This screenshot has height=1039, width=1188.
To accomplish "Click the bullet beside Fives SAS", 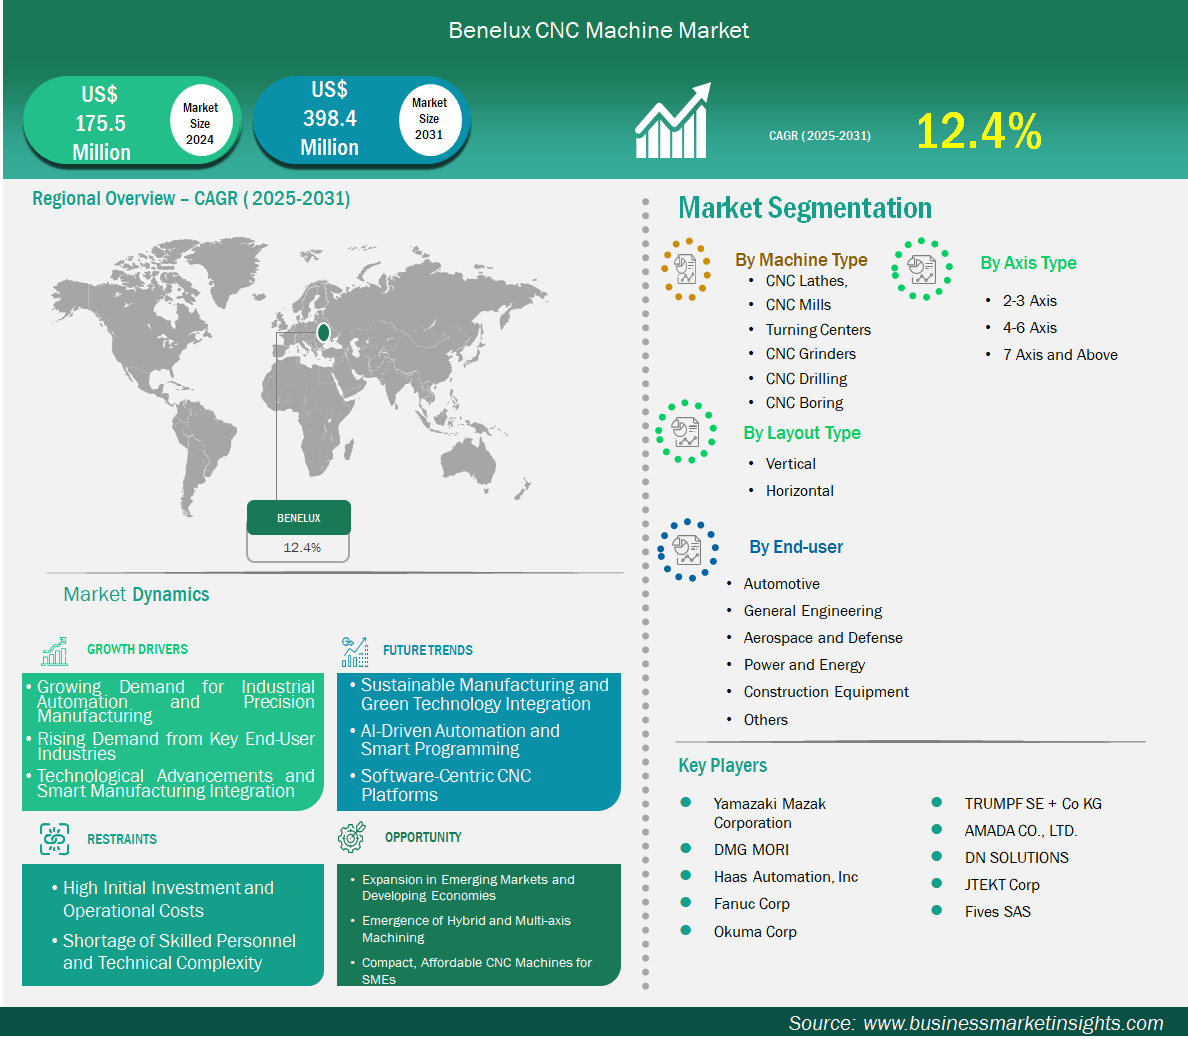I will tap(937, 910).
